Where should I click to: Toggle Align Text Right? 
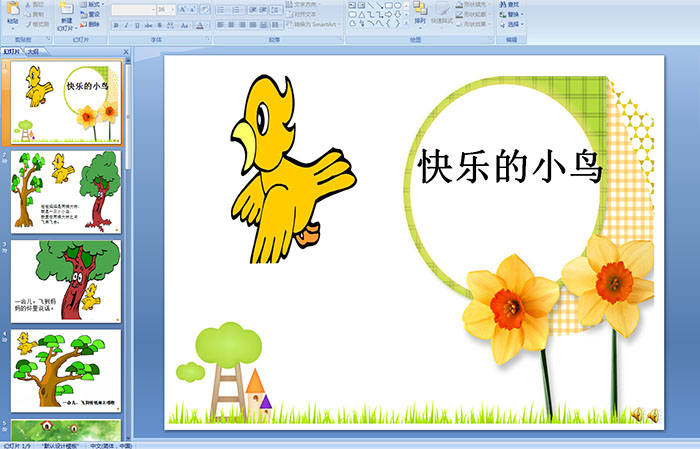click(x=242, y=25)
